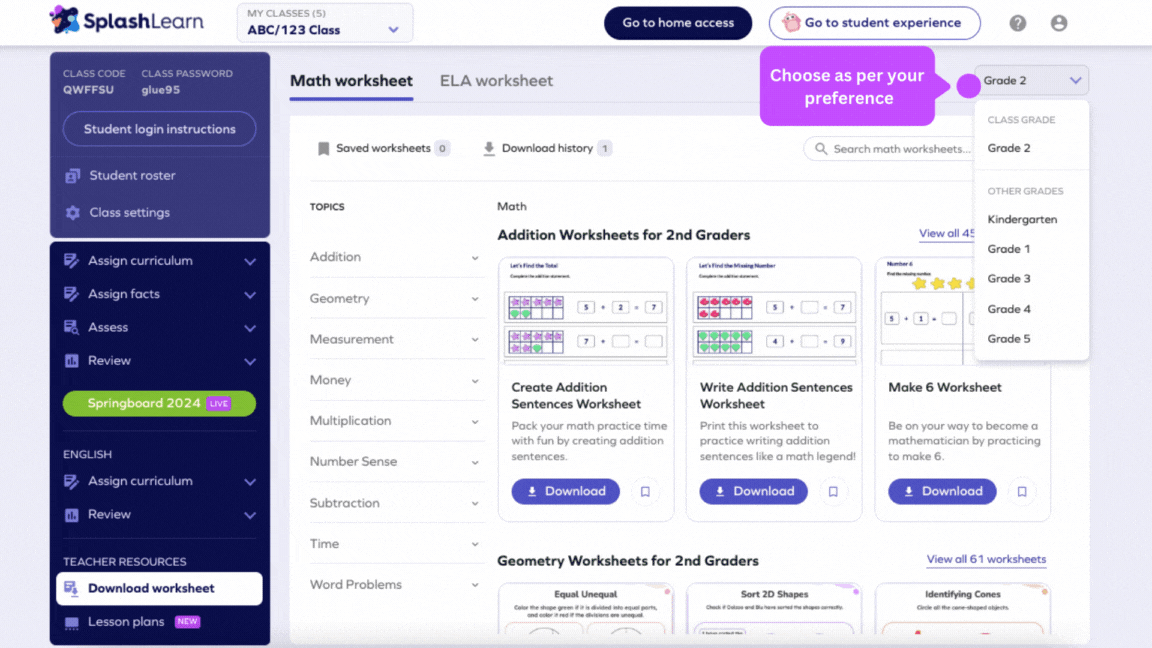Image resolution: width=1152 pixels, height=648 pixels.
Task: Click the Search math worksheets field
Action: 889,148
